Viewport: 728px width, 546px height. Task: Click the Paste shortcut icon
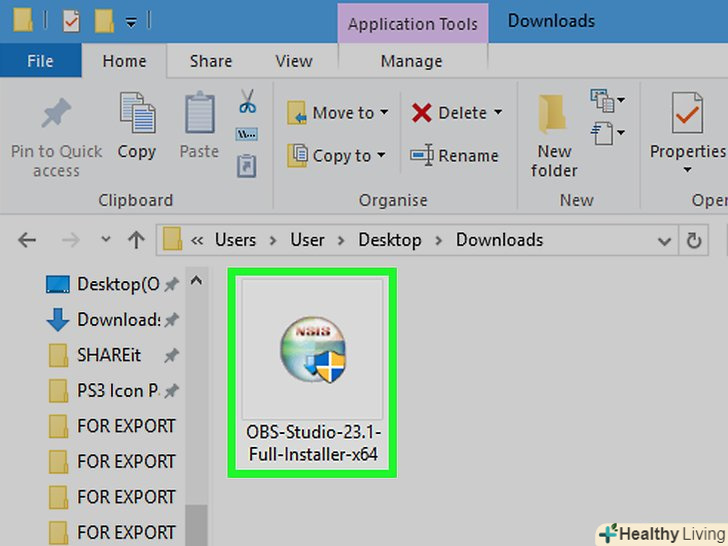(x=247, y=165)
